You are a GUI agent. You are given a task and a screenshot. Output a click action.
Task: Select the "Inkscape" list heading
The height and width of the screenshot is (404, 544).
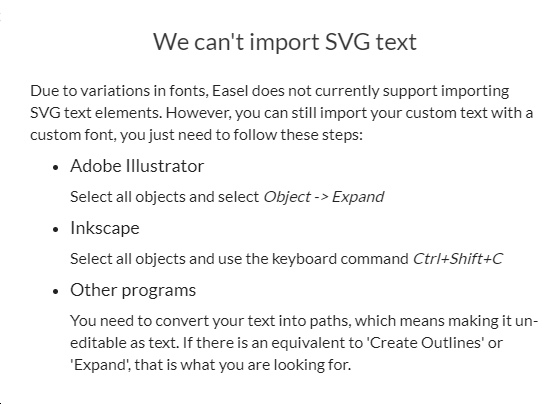click(105, 228)
